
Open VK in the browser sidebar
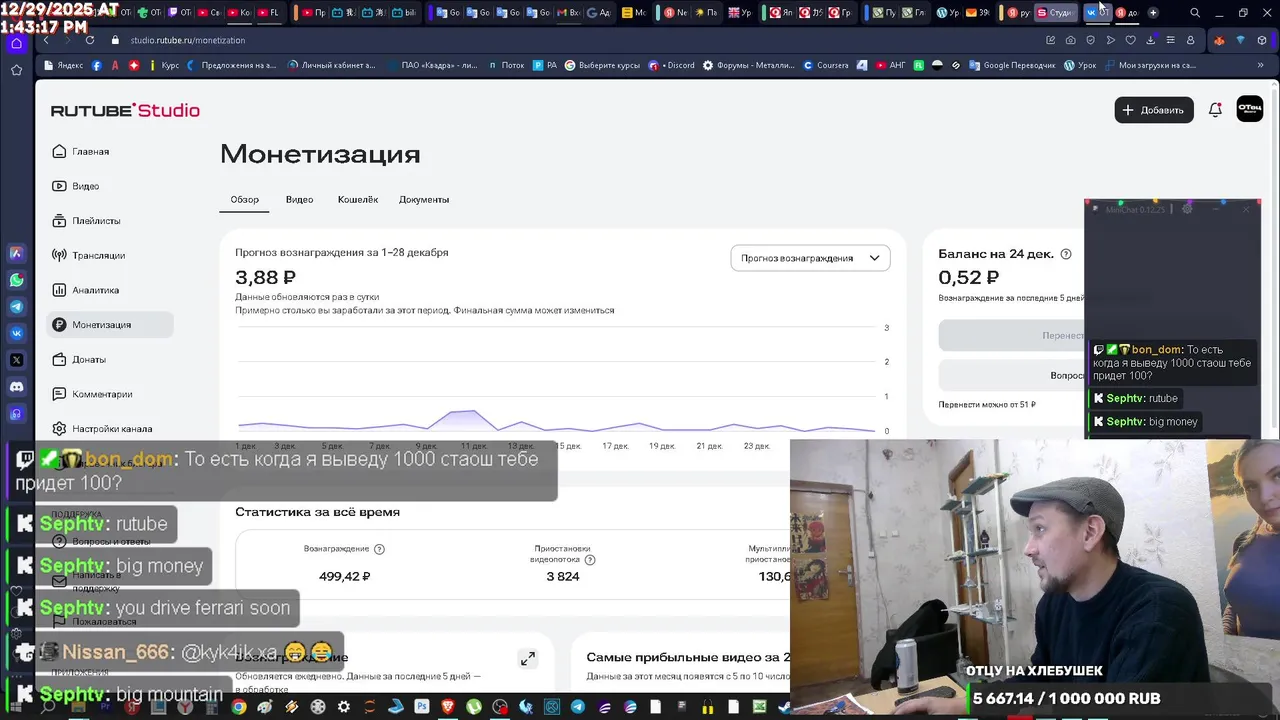(x=16, y=333)
